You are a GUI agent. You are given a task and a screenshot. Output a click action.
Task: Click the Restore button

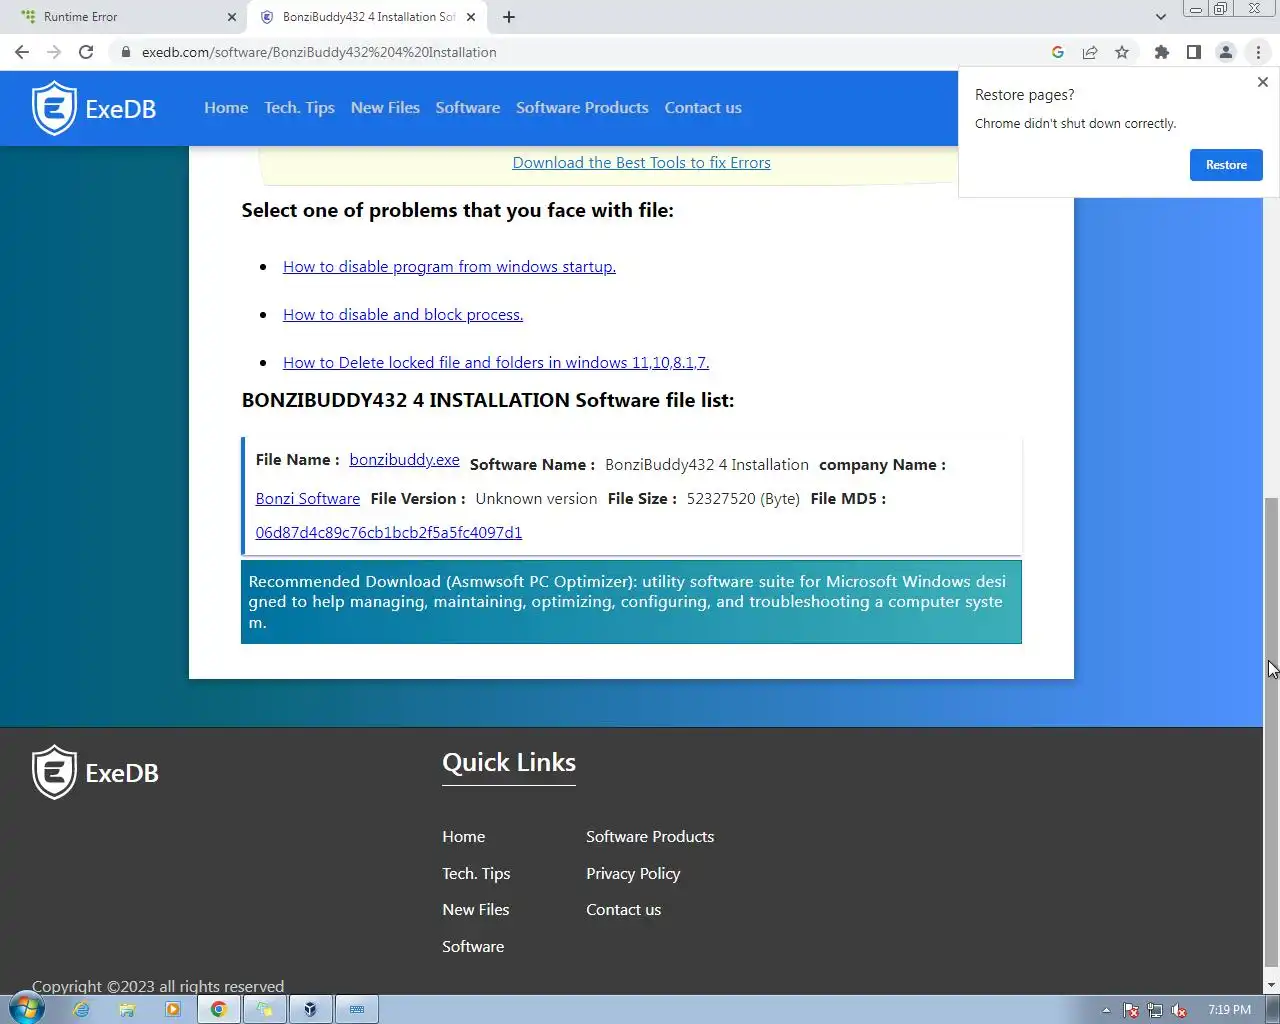1226,165
